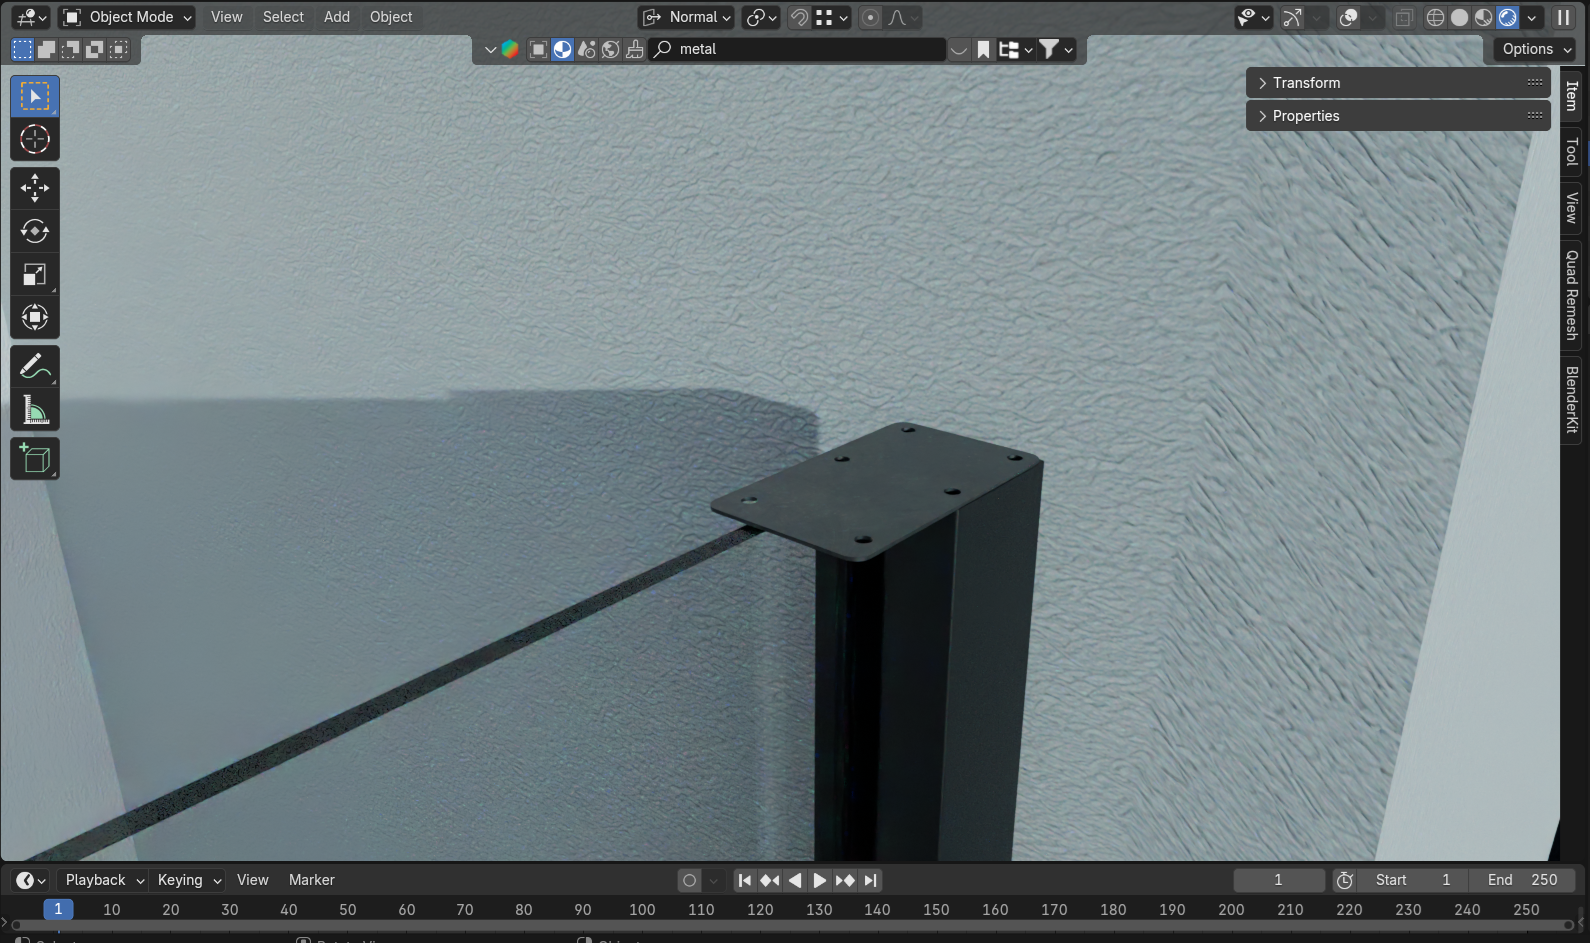Click the Add Cube tool
This screenshot has width=1590, height=943.
tap(35, 459)
